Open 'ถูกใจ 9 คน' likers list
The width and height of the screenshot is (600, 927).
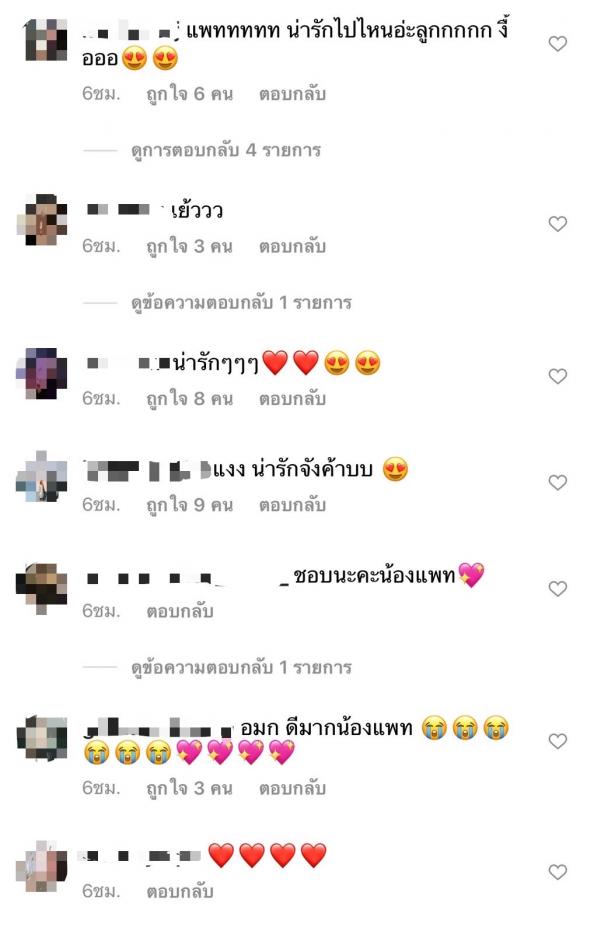pos(190,505)
